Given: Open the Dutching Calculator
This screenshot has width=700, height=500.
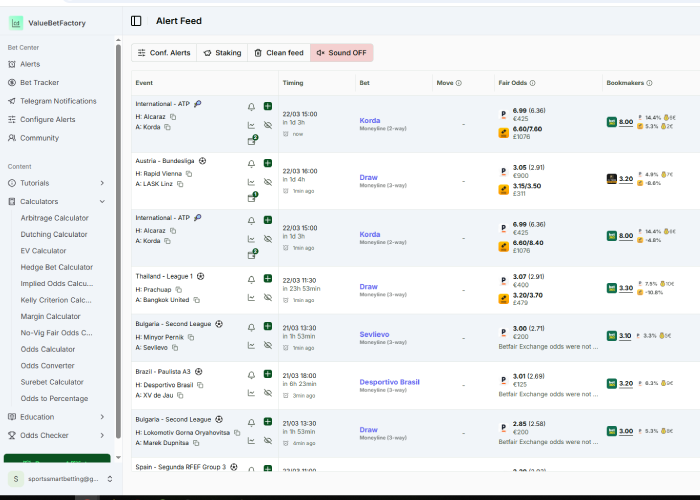Looking at the screenshot, I should 54,234.
